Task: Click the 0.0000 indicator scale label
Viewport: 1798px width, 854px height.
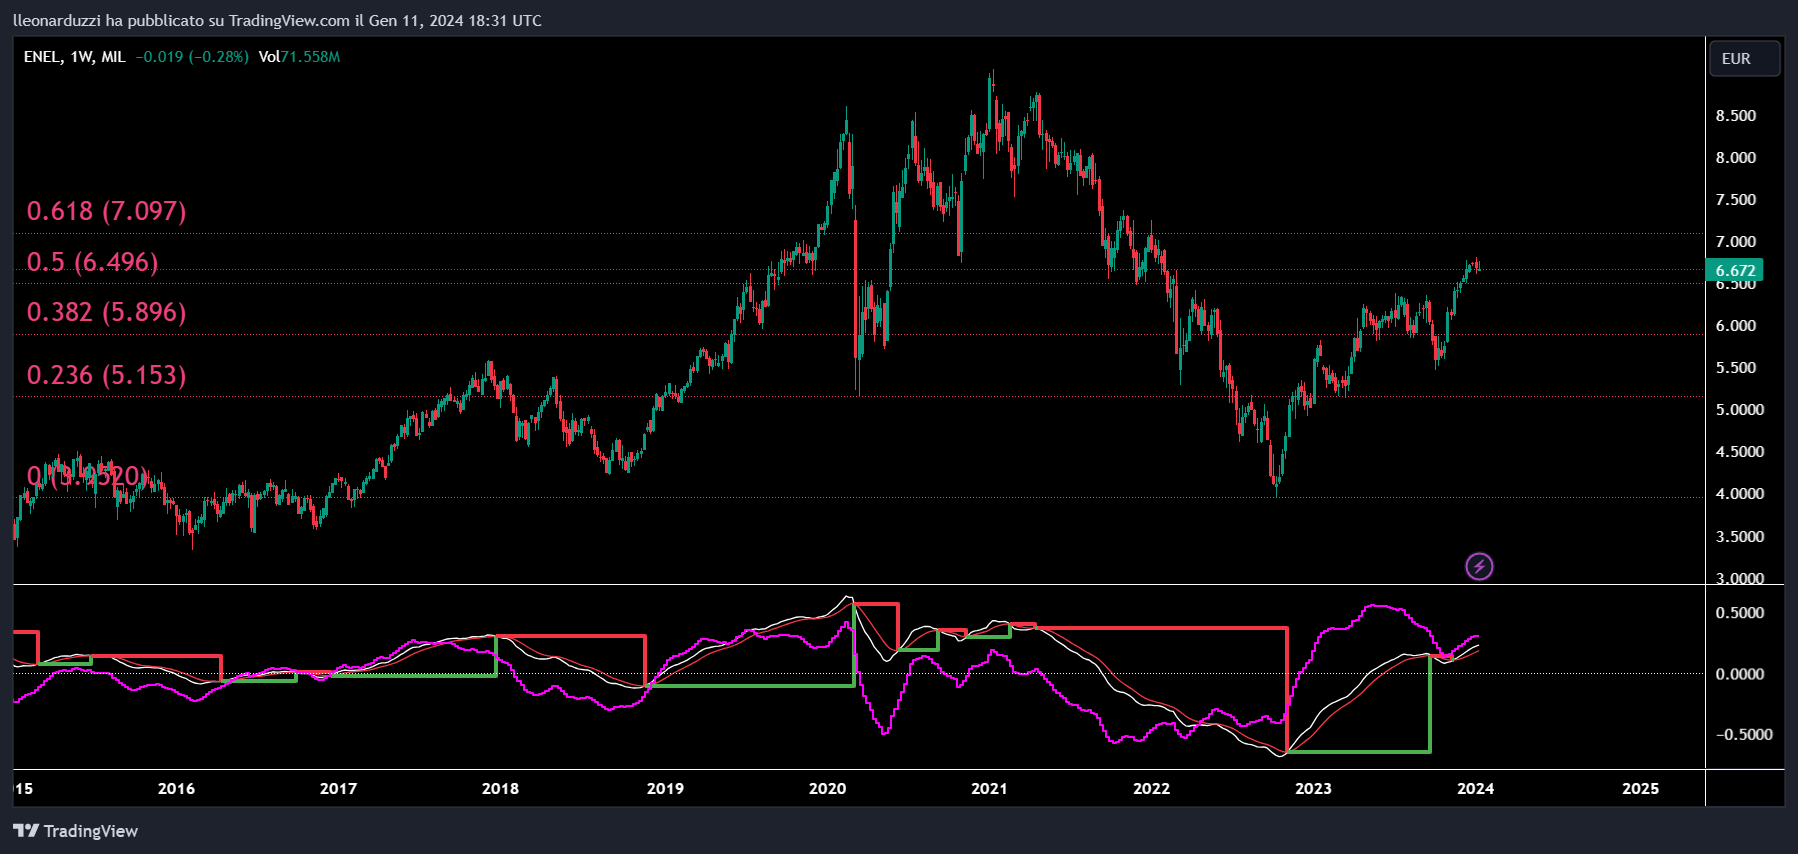Action: click(1740, 674)
